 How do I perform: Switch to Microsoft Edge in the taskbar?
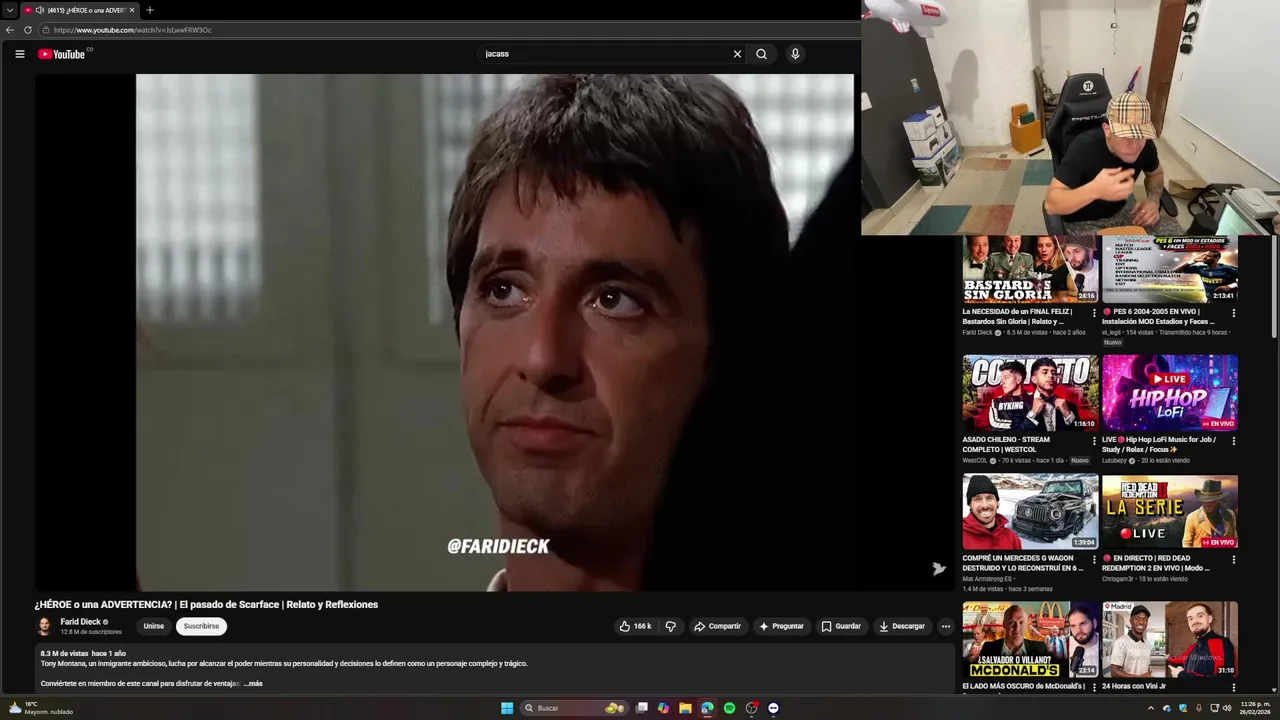[707, 708]
